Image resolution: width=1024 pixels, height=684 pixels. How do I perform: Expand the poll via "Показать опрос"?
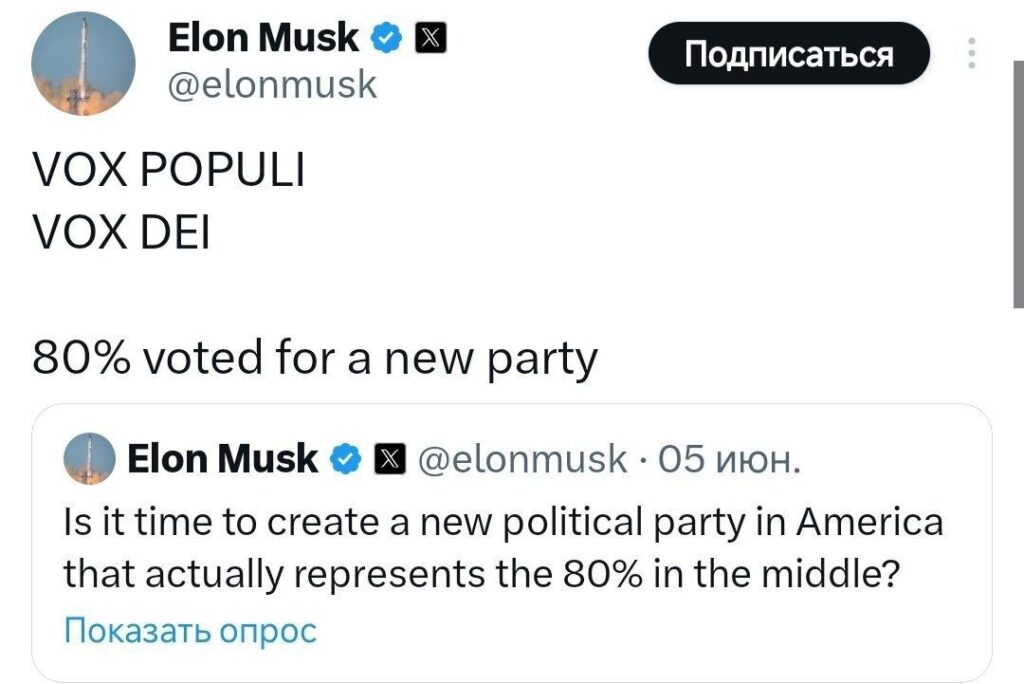coord(190,631)
